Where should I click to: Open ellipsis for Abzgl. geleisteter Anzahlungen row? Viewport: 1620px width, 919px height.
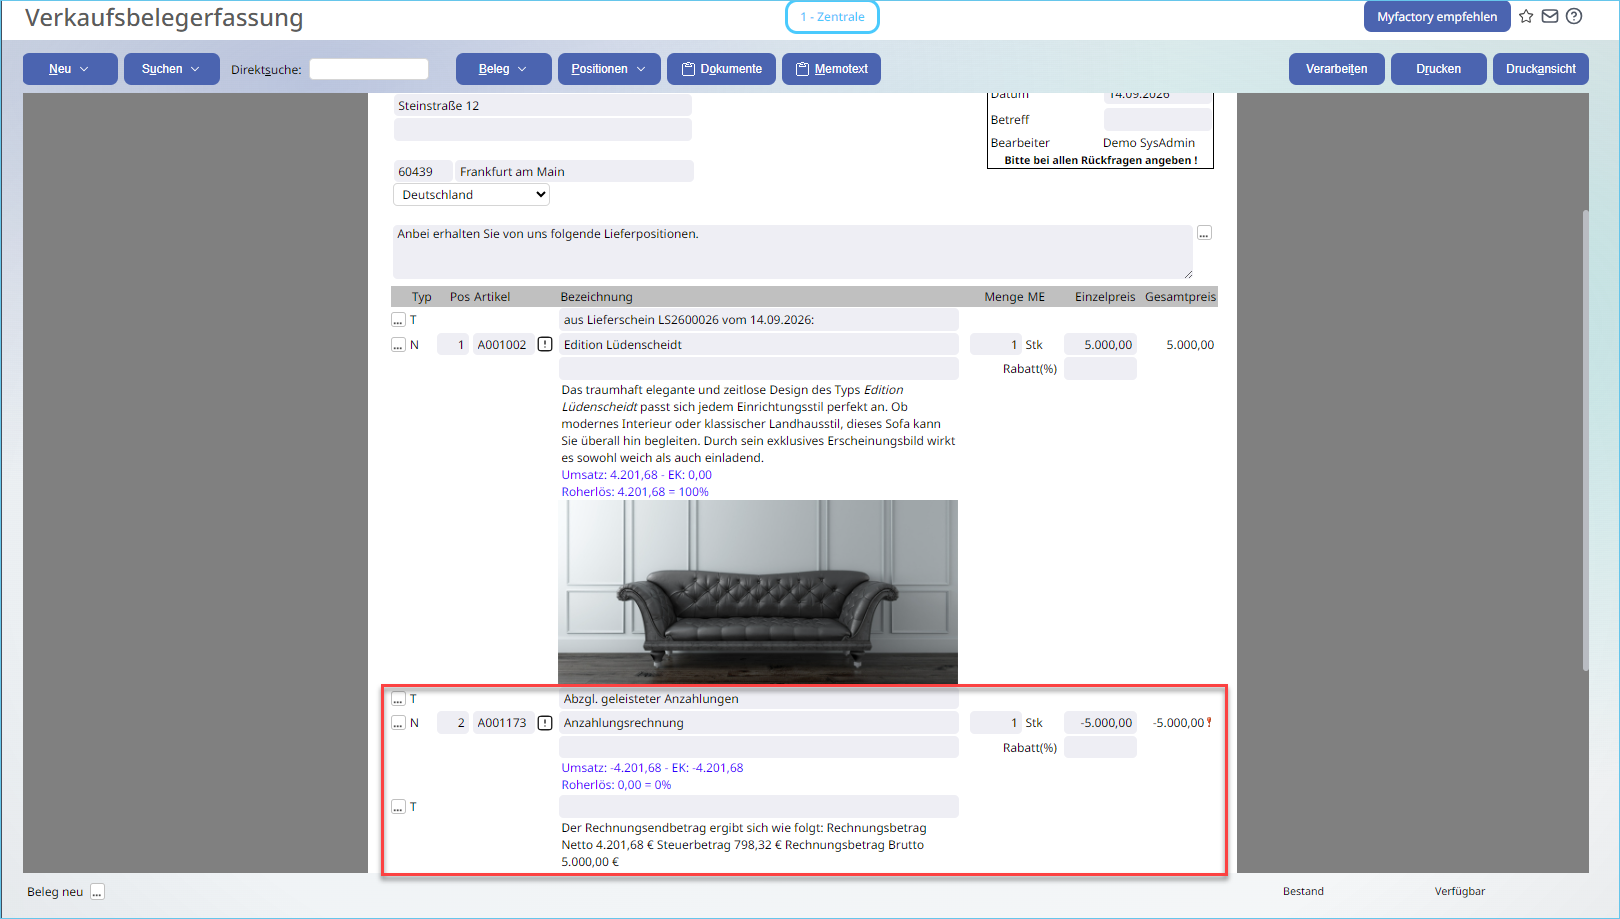pyautogui.click(x=398, y=699)
